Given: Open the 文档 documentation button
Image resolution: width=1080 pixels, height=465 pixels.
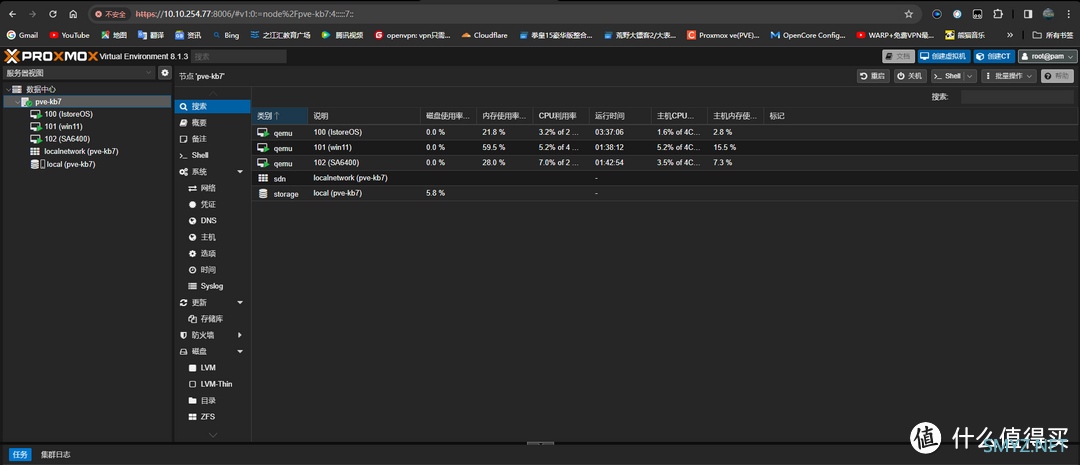Looking at the screenshot, I should click(898, 56).
